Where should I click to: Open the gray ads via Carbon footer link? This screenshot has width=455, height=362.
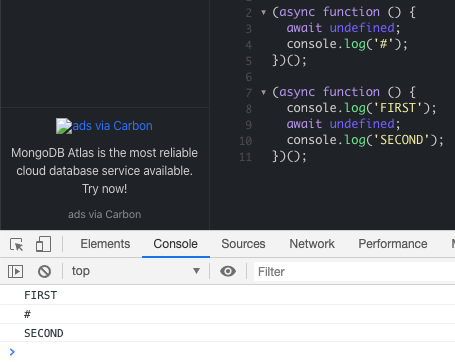[x=105, y=214]
